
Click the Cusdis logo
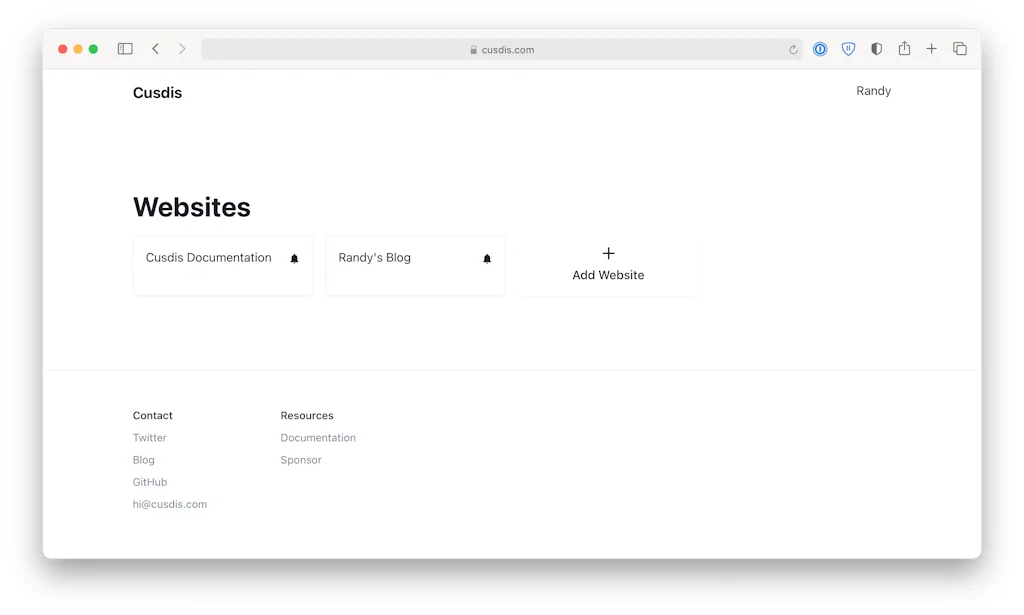coord(157,92)
